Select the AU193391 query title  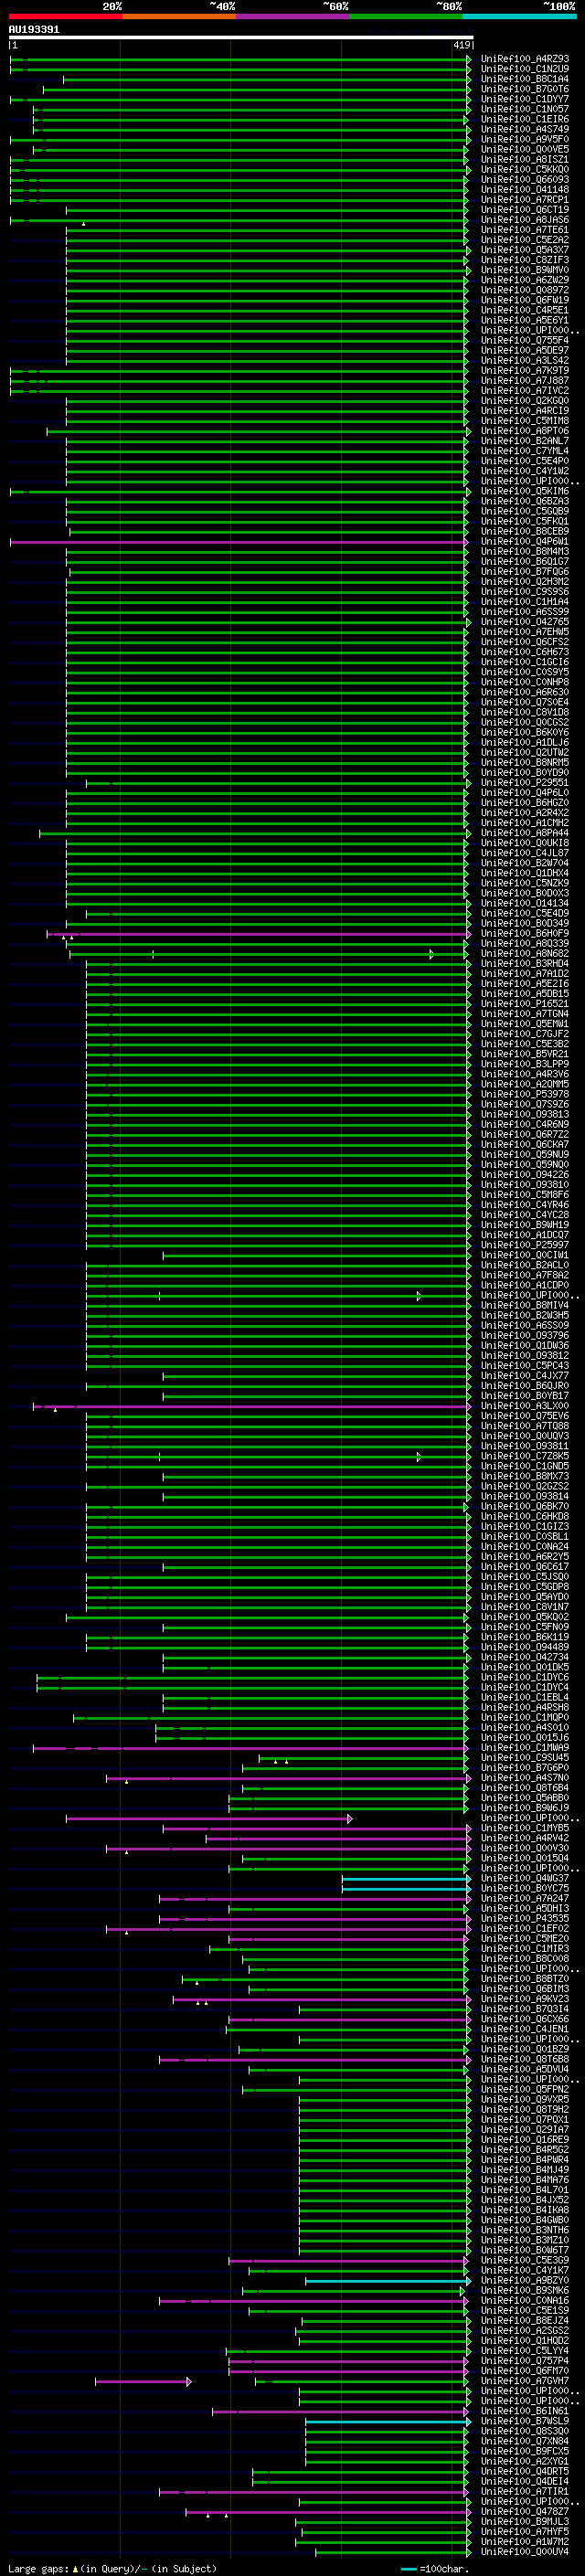coord(34,29)
